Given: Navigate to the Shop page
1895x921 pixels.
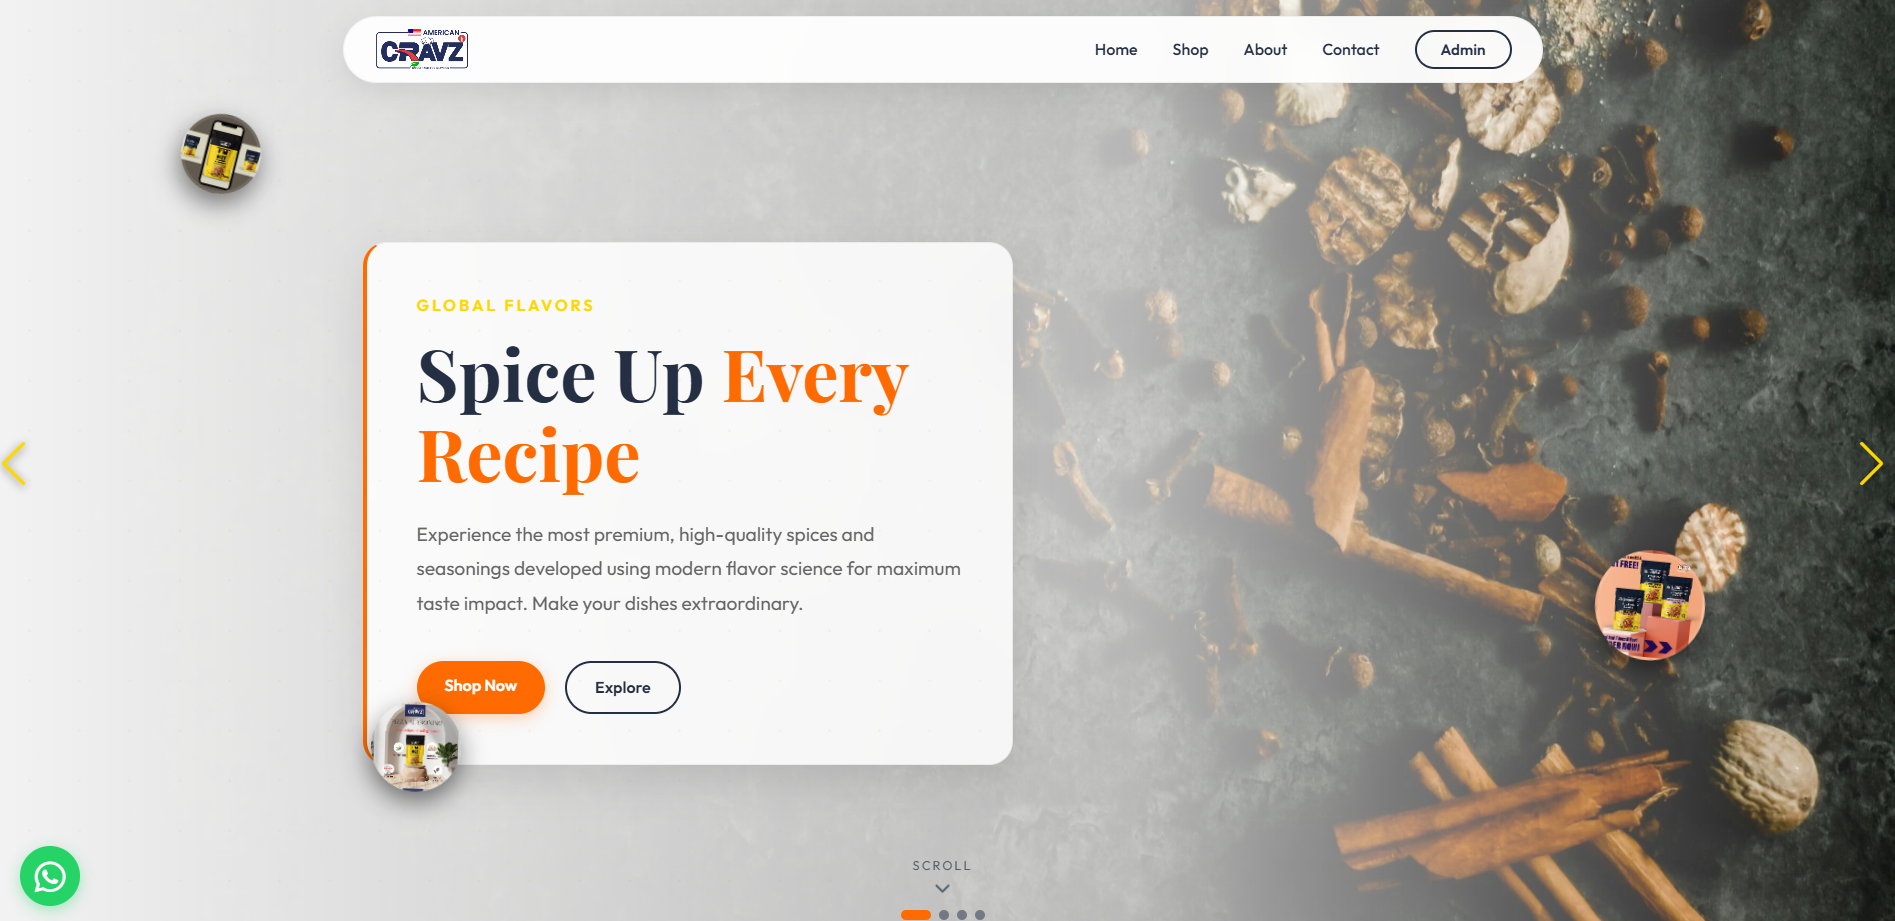Looking at the screenshot, I should point(1190,50).
